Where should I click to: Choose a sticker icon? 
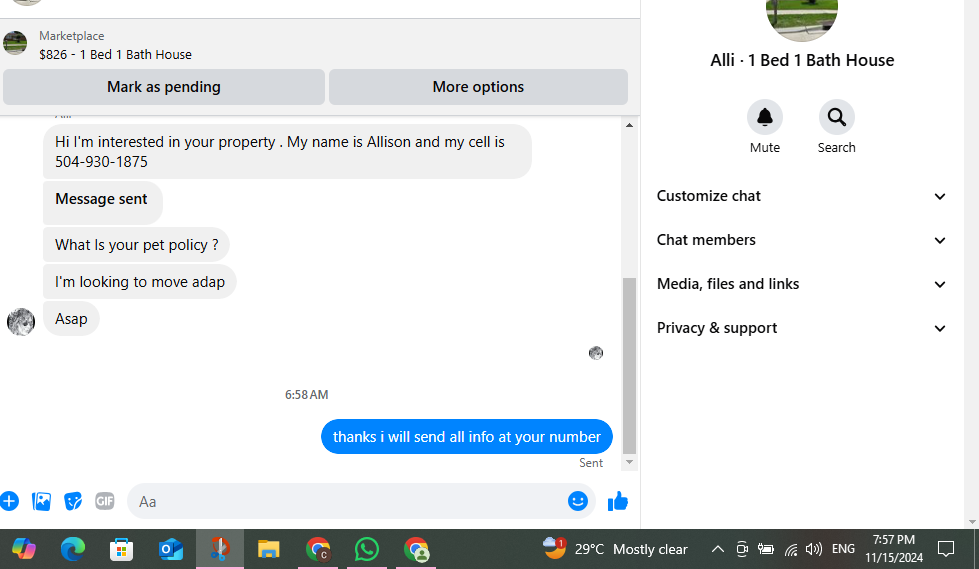click(73, 501)
